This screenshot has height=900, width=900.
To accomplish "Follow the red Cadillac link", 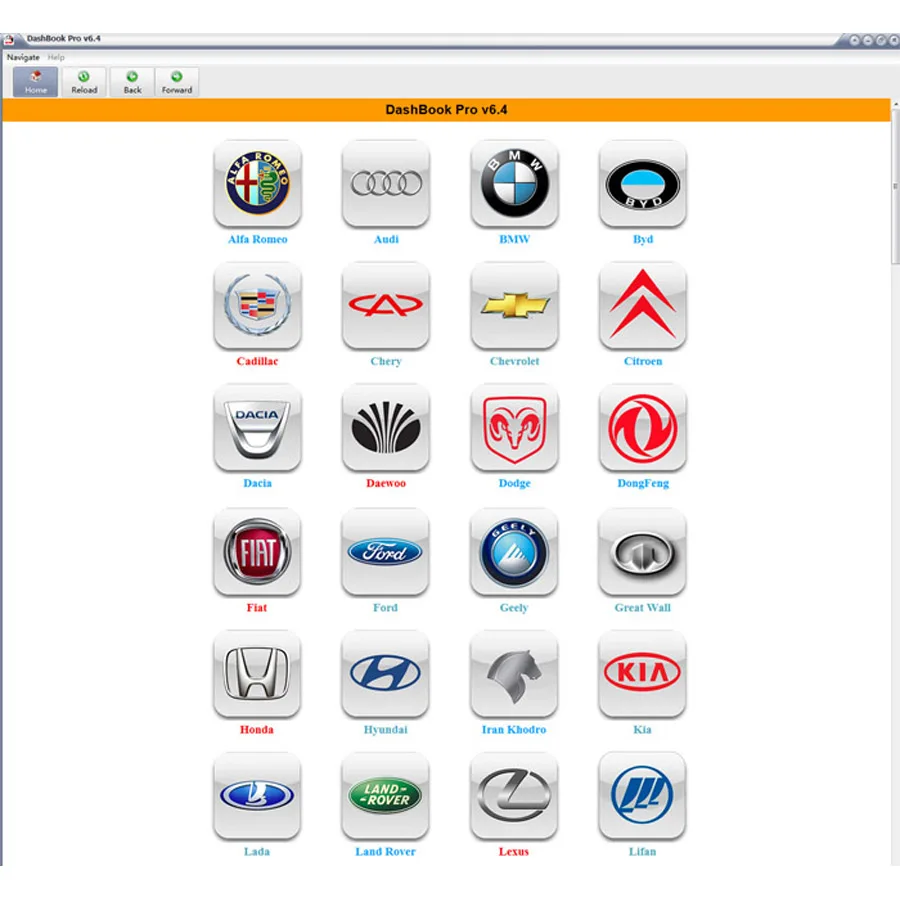I will click(x=257, y=361).
